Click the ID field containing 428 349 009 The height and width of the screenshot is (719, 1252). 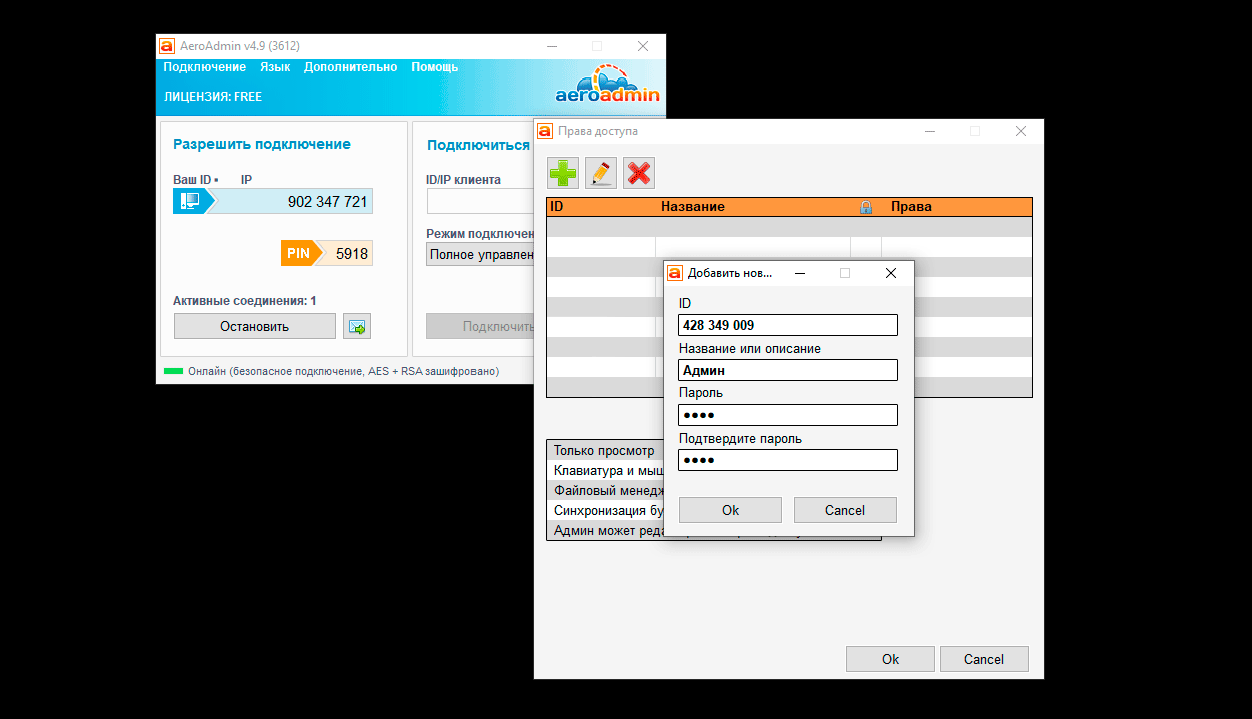point(788,325)
